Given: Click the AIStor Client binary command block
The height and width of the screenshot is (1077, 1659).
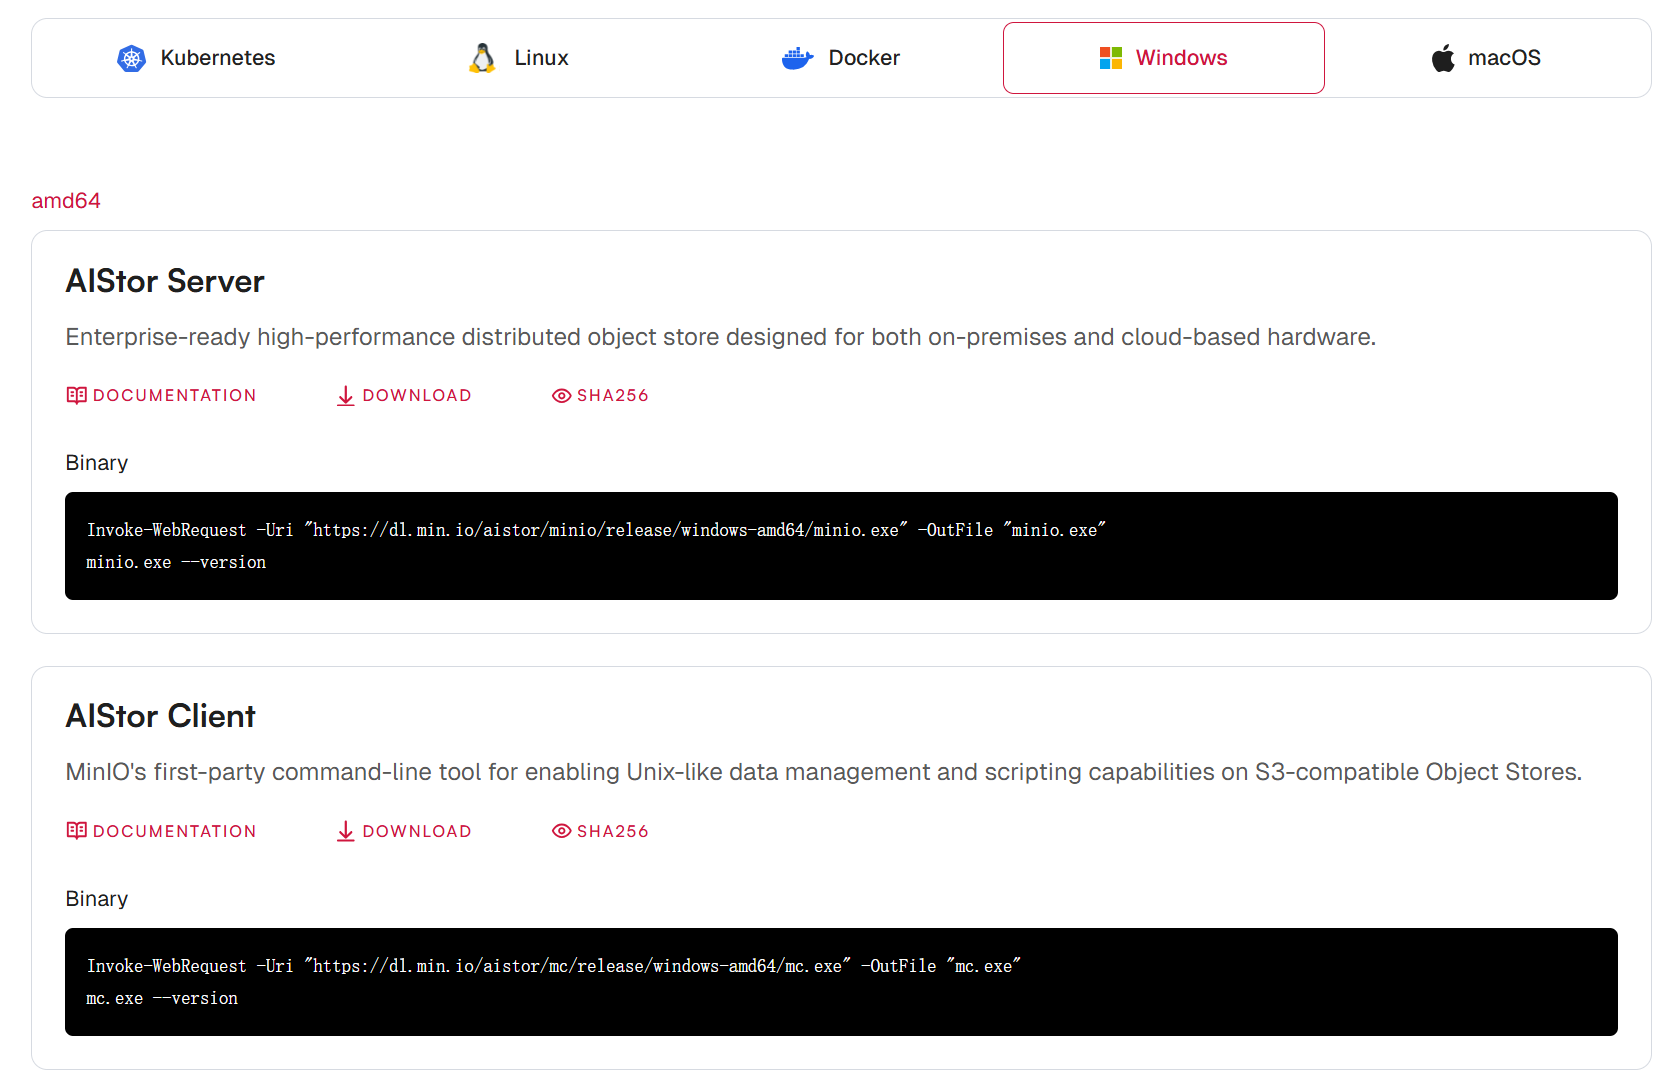Looking at the screenshot, I should click(x=840, y=982).
